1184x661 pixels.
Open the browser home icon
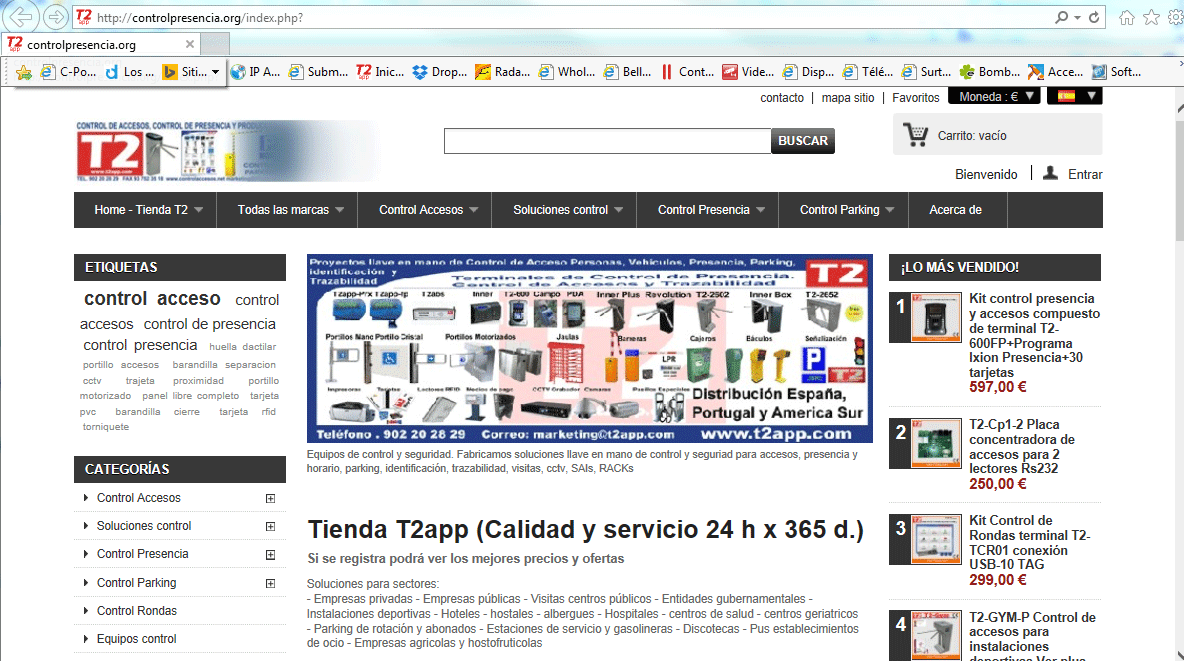tap(1127, 17)
